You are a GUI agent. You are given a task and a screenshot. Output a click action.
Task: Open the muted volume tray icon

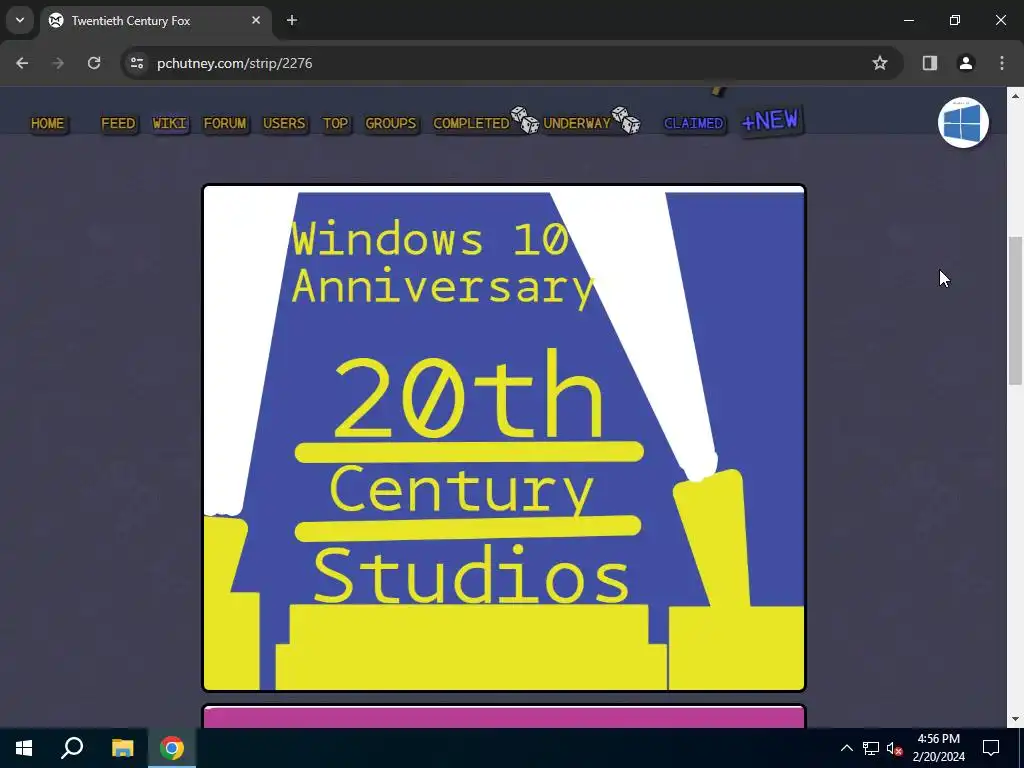[894, 748]
